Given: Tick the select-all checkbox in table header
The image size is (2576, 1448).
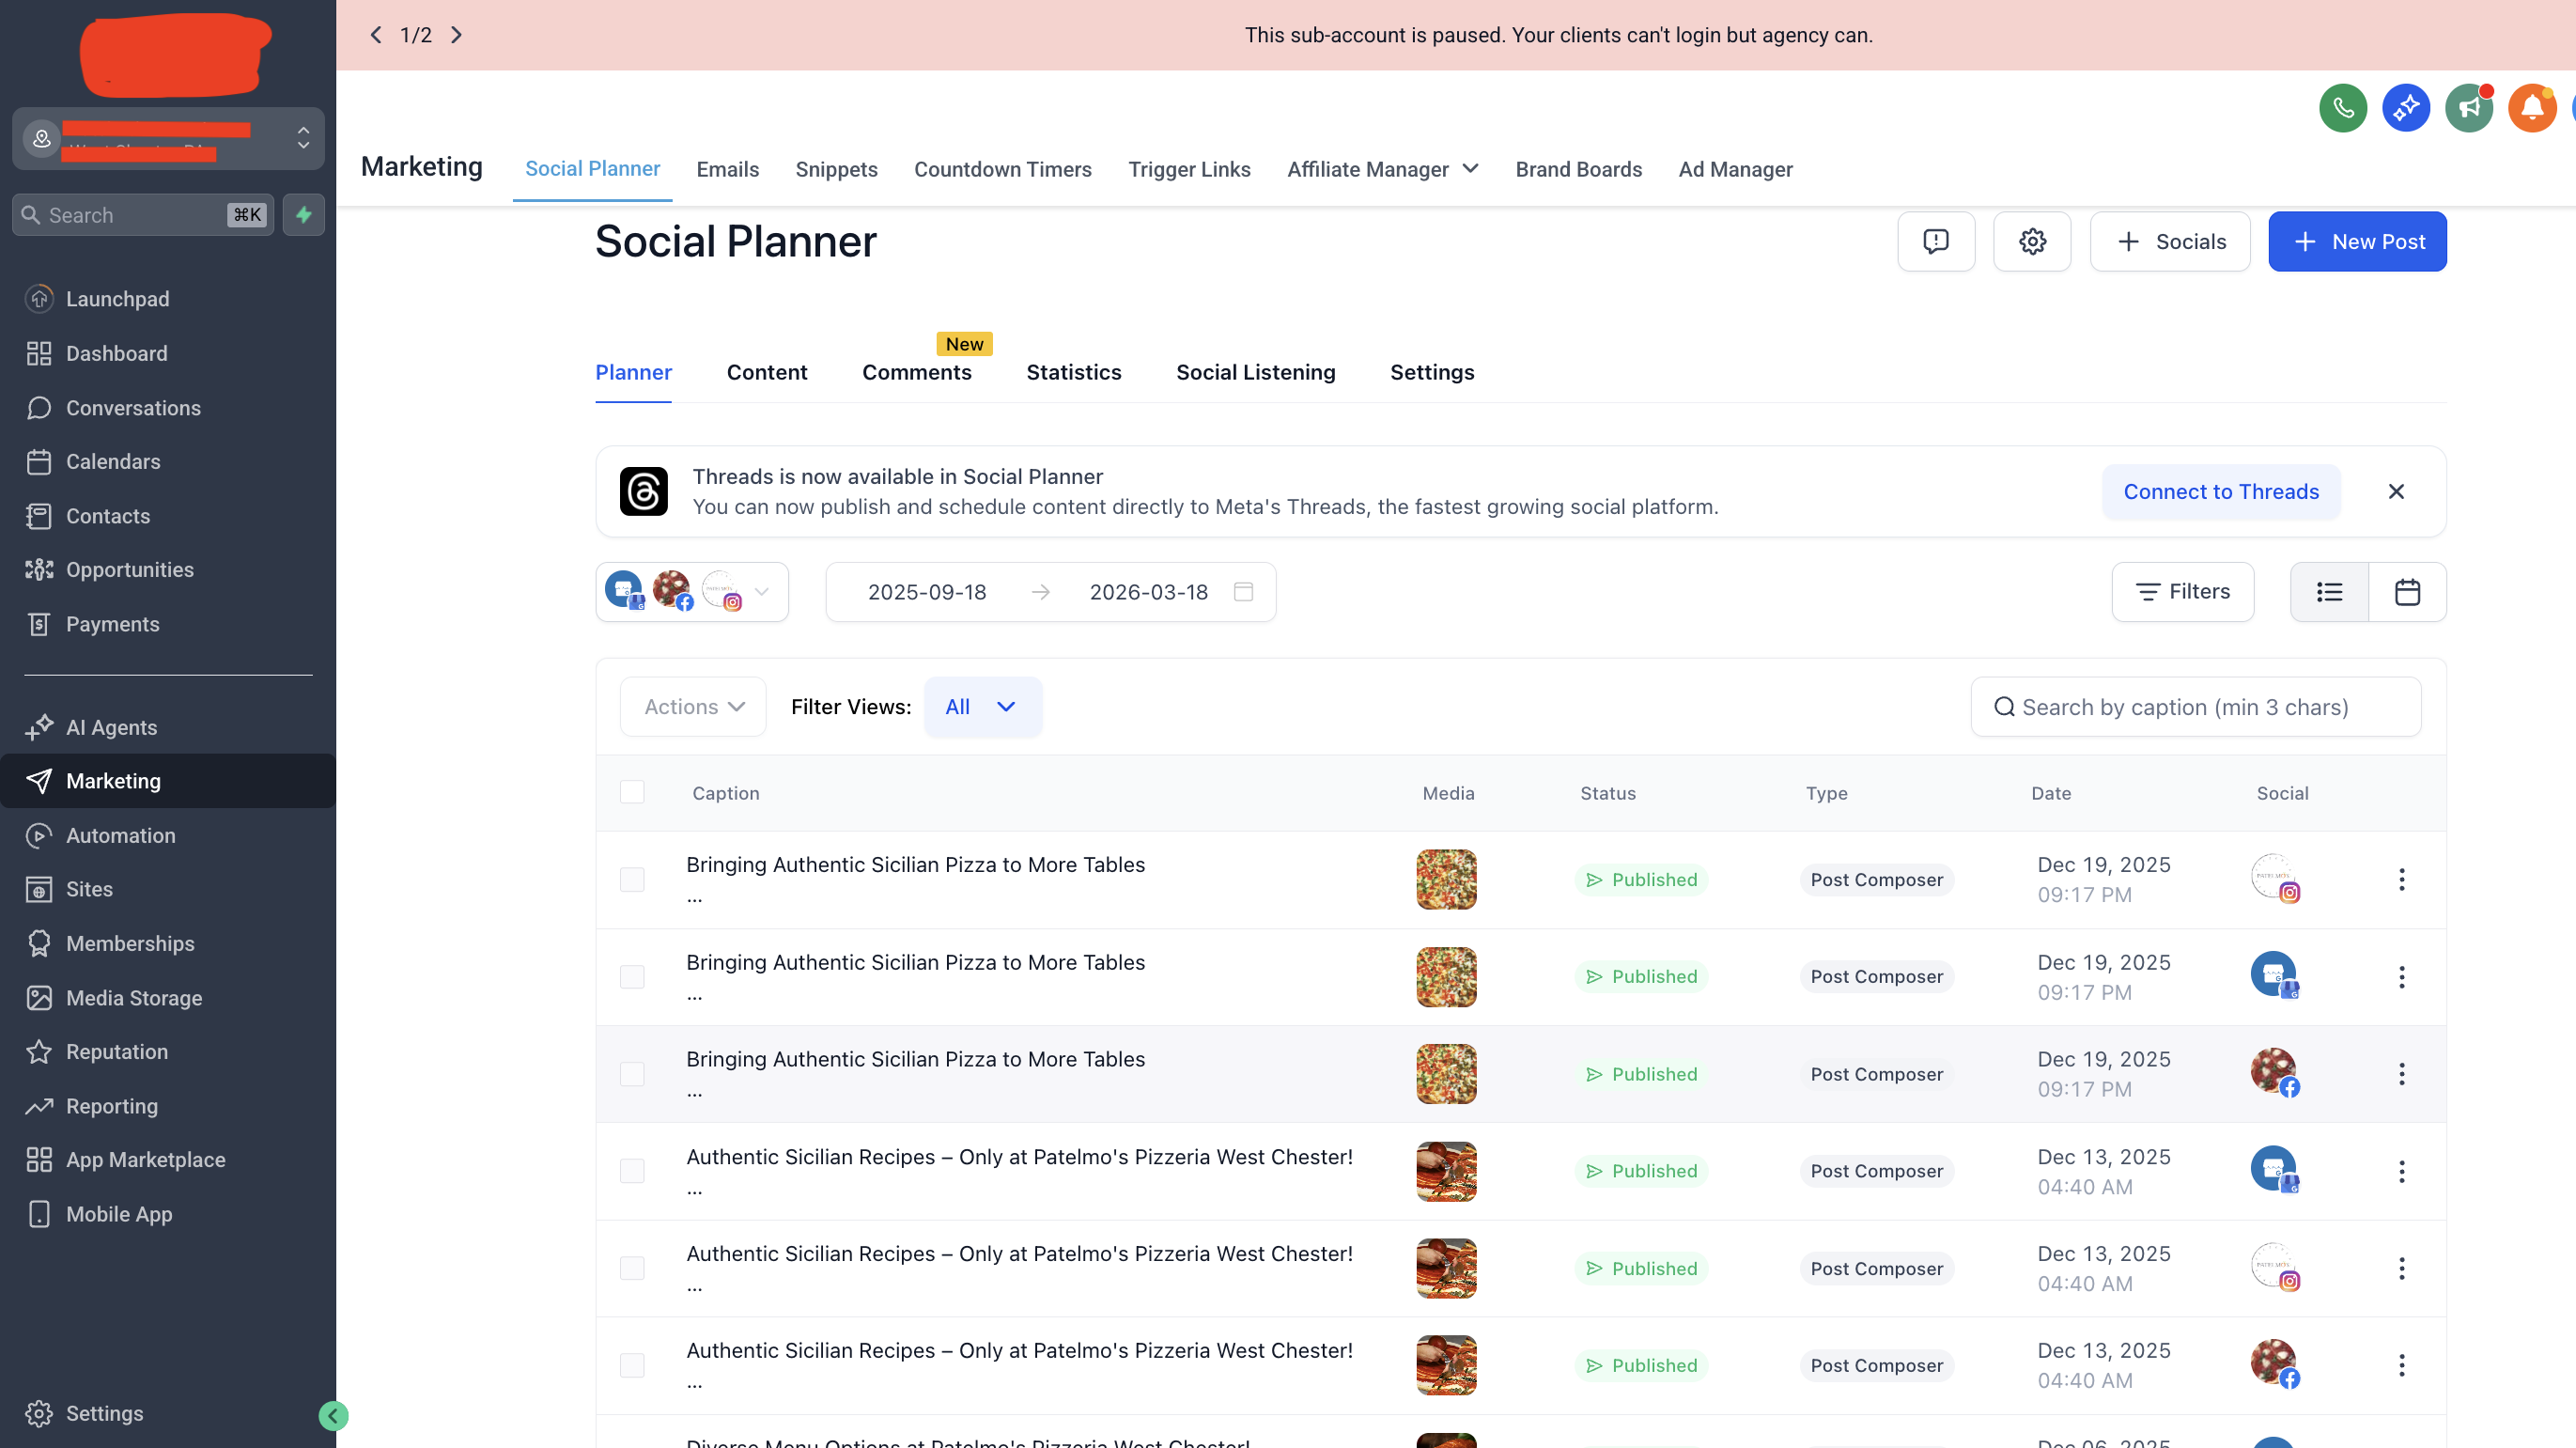Looking at the screenshot, I should 632,792.
